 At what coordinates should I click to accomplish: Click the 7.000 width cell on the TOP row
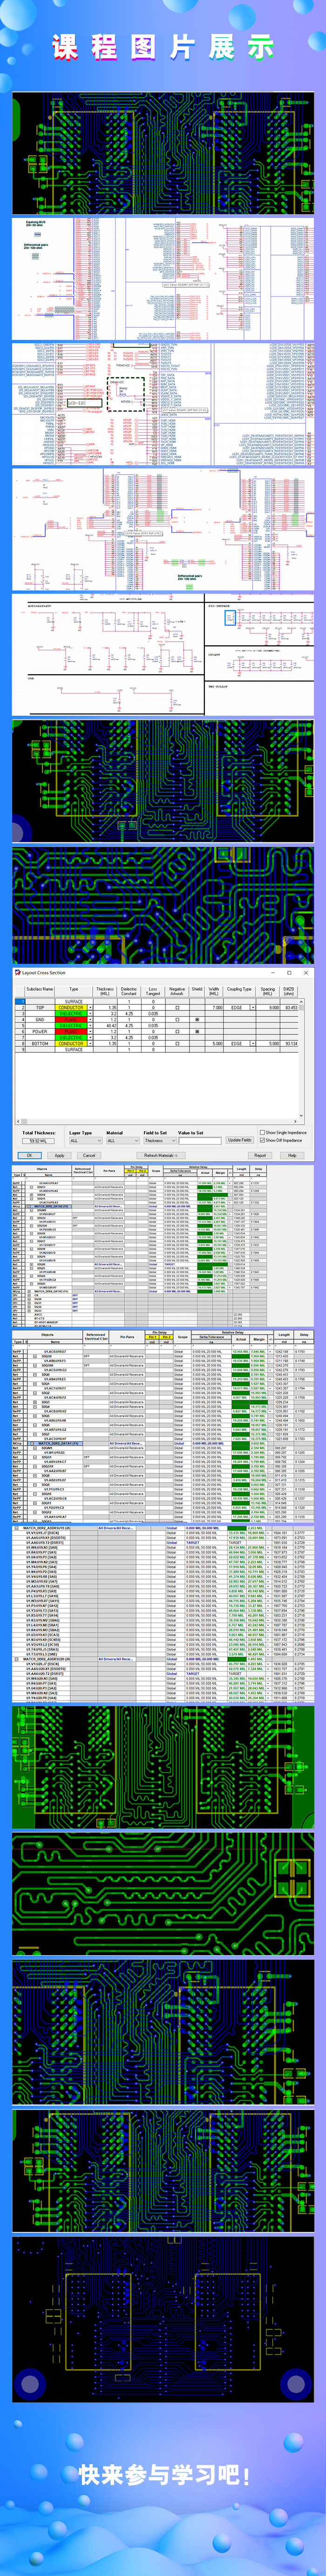click(214, 1007)
